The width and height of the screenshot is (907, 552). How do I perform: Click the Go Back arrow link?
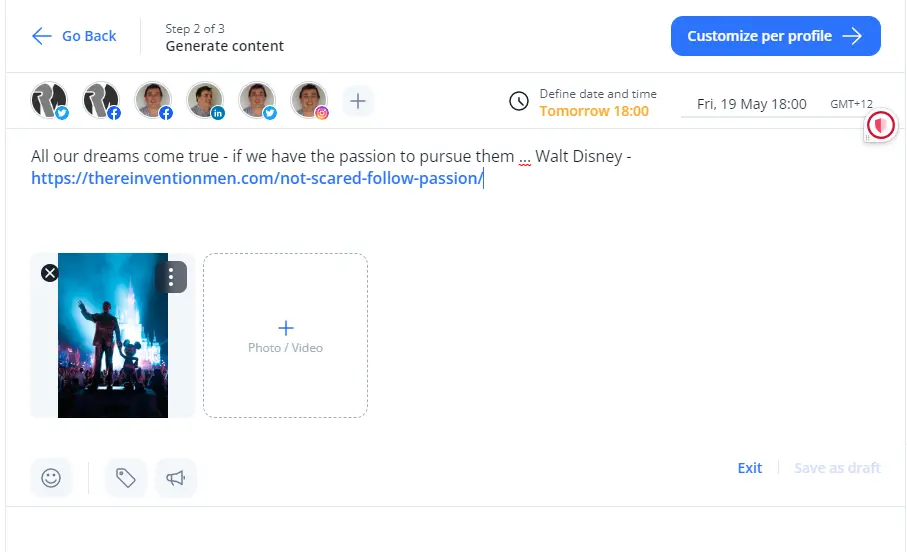[74, 36]
